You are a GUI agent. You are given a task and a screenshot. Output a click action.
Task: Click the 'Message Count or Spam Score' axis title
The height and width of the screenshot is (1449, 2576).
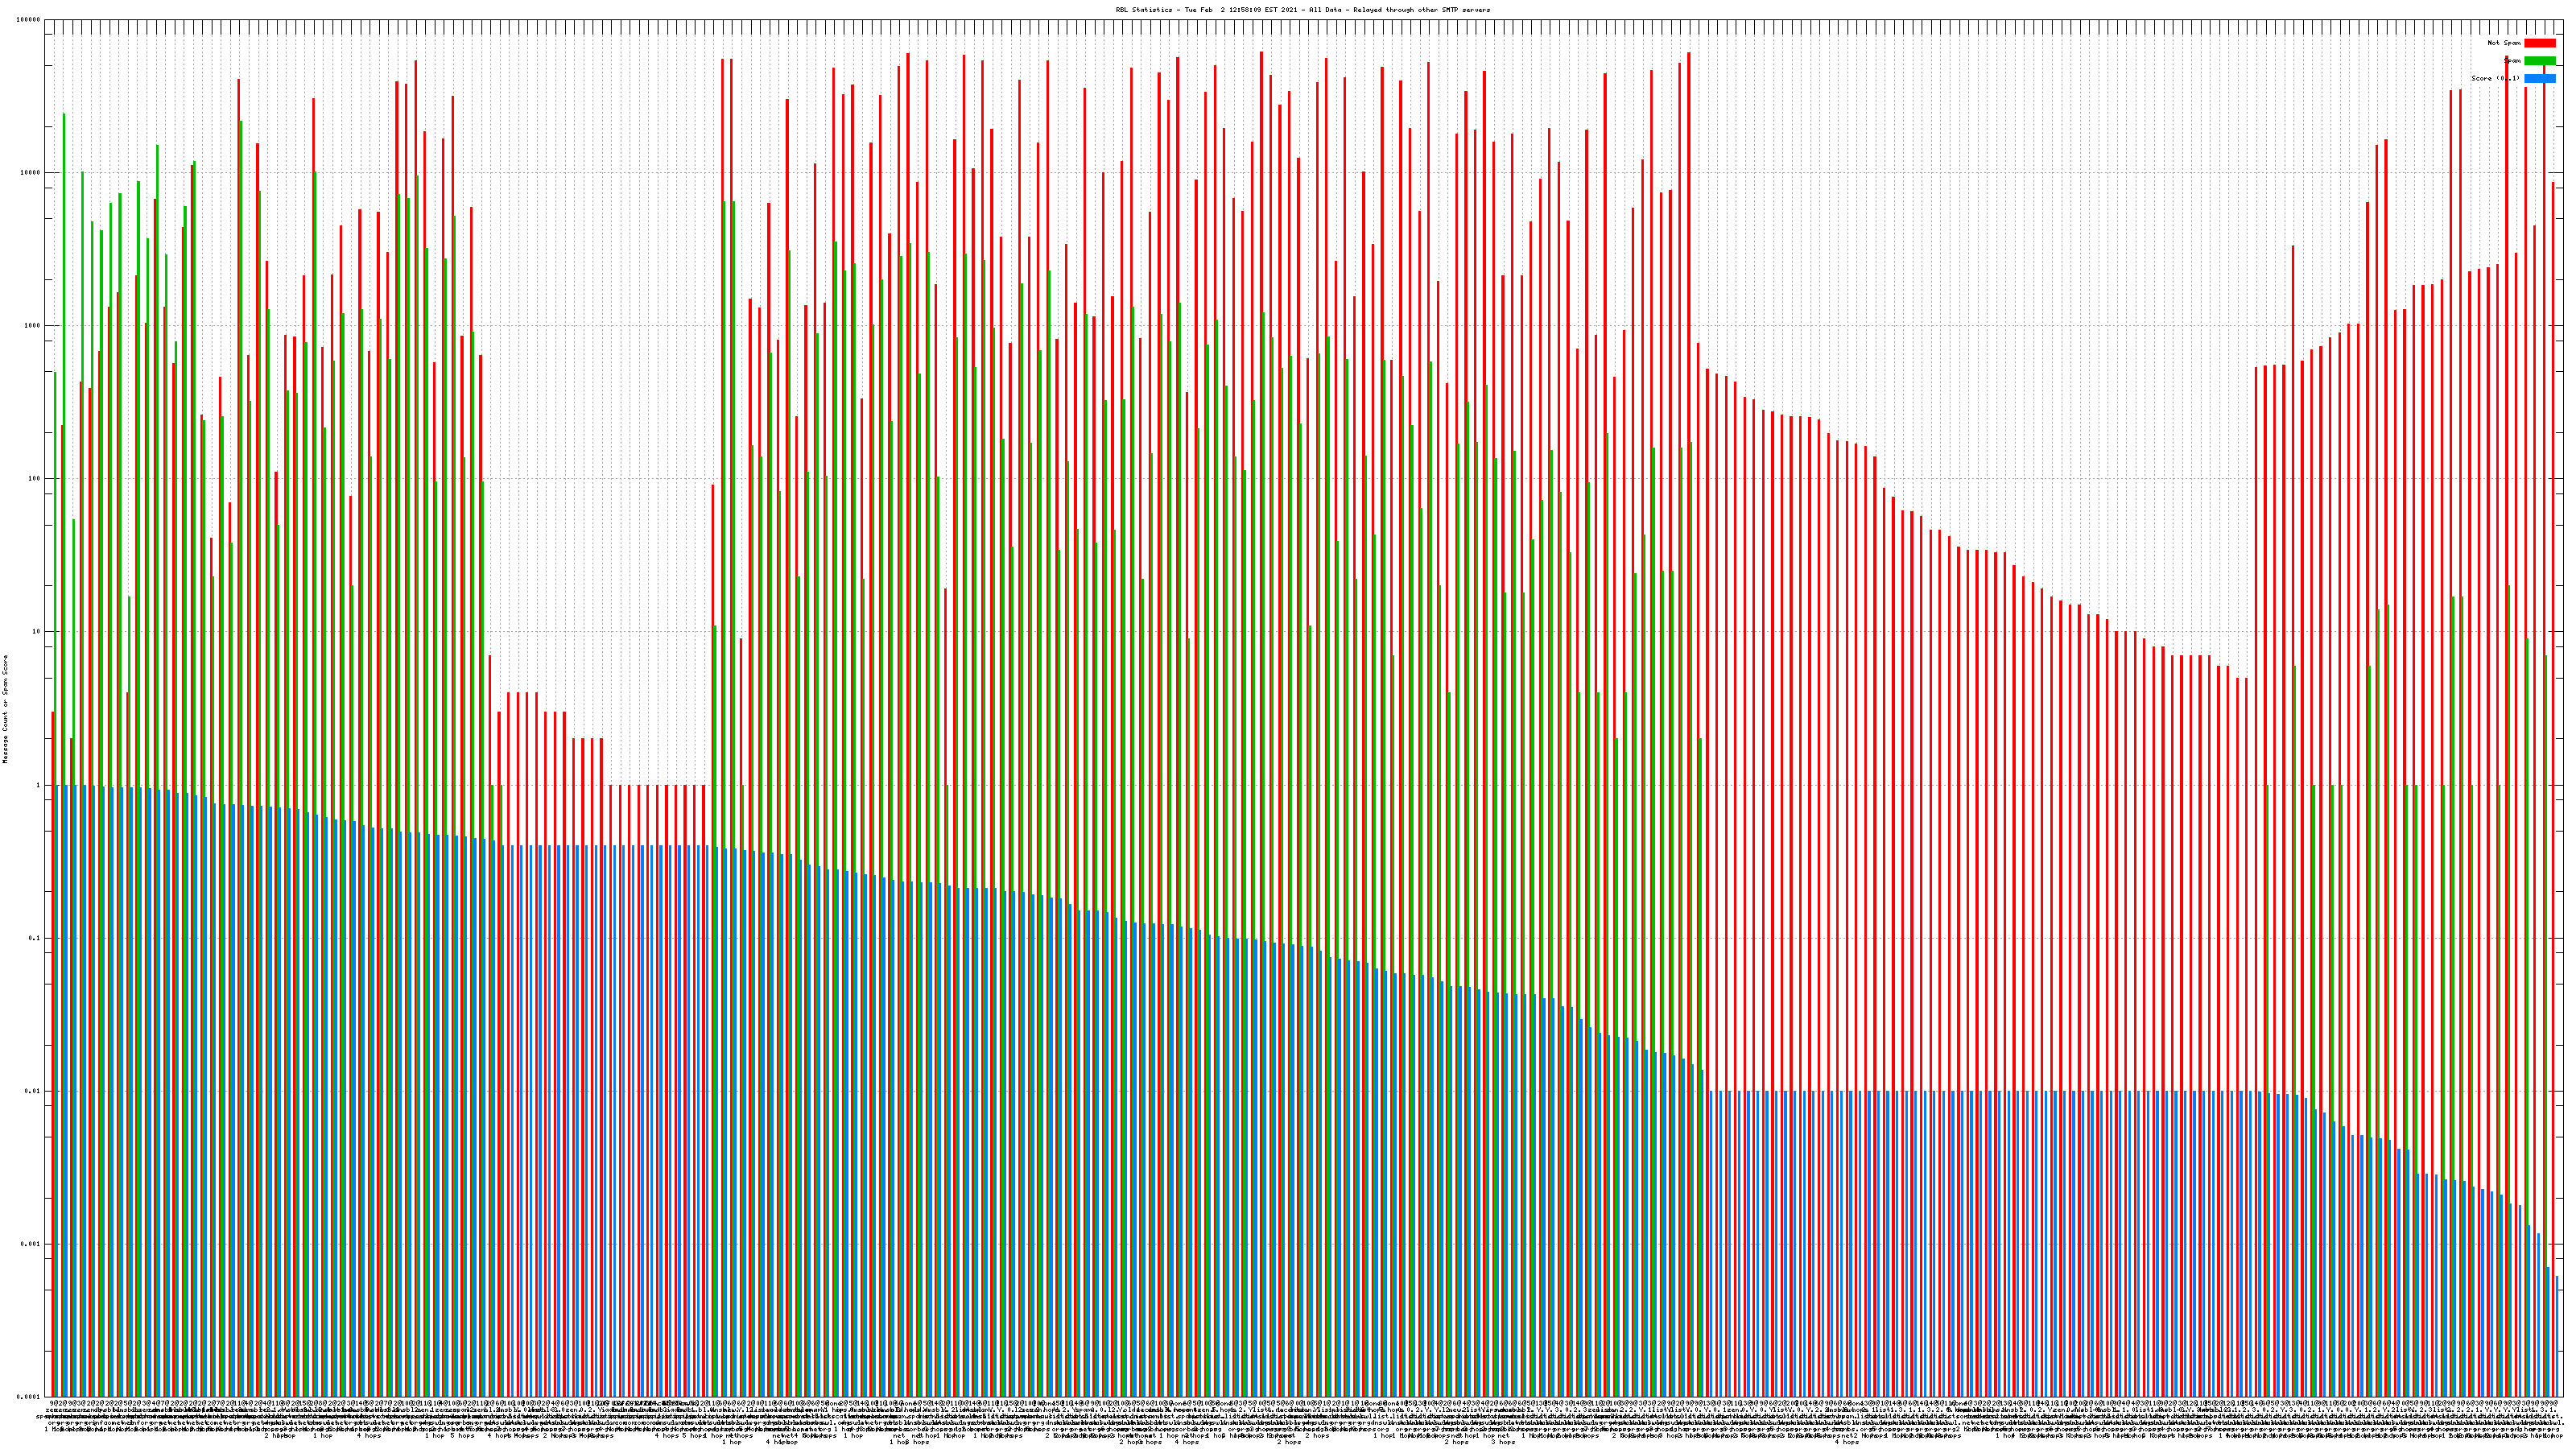[5, 709]
